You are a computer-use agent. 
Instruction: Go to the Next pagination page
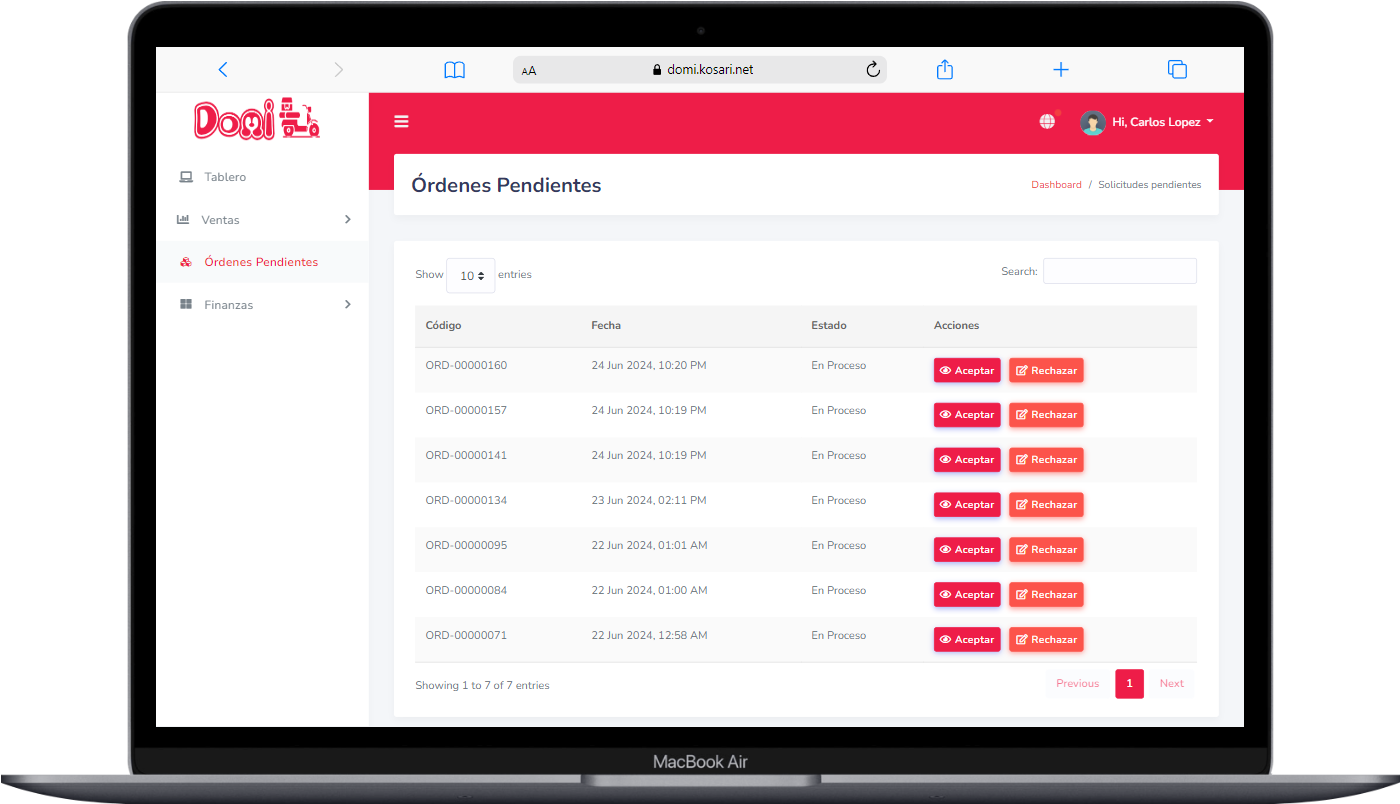click(x=1171, y=684)
